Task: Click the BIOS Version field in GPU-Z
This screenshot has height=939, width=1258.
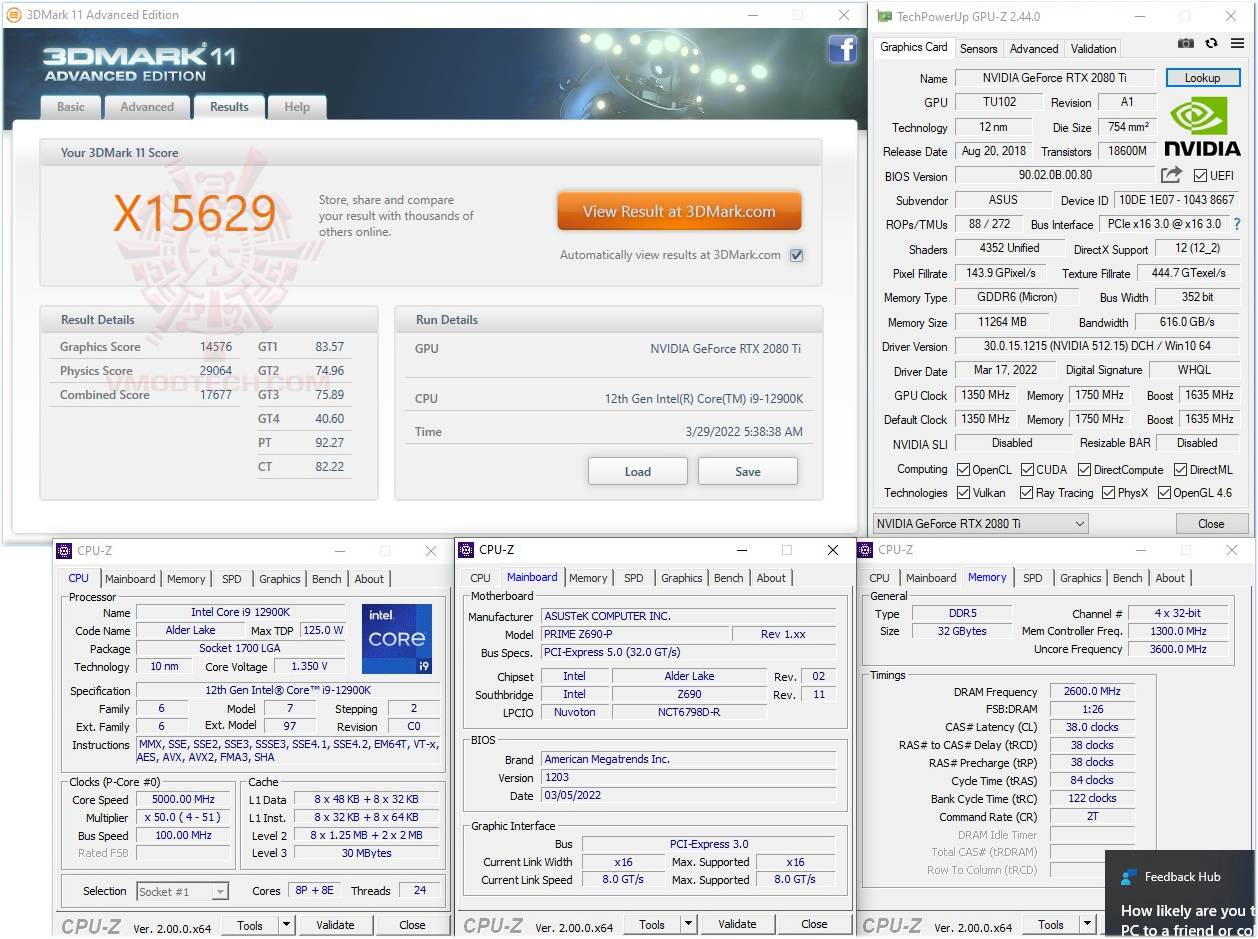Action: tap(1055, 174)
